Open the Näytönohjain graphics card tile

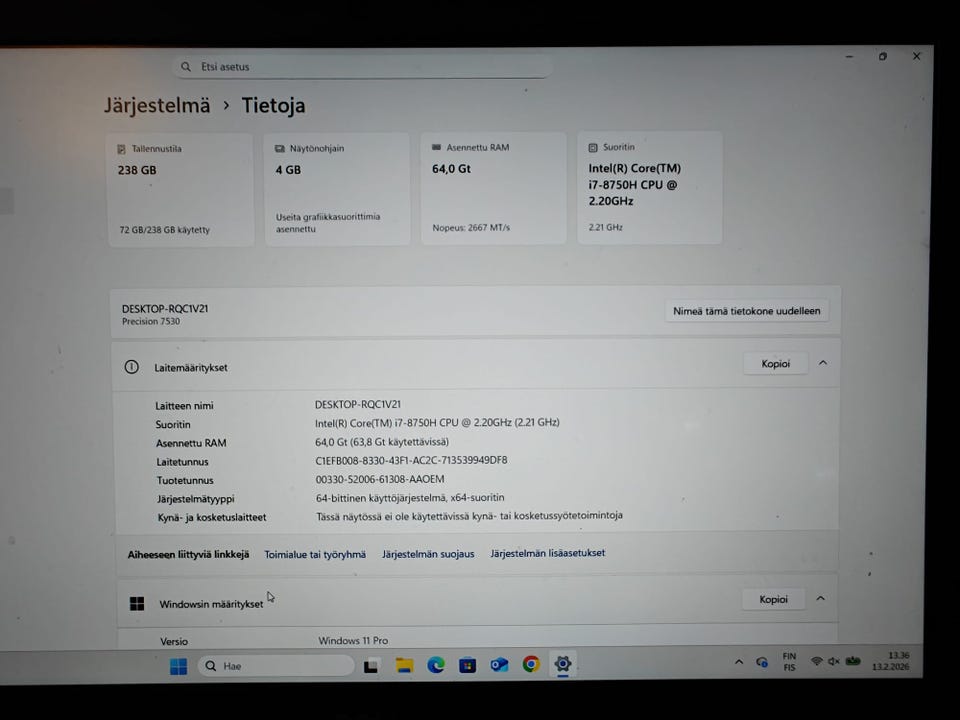(337, 189)
